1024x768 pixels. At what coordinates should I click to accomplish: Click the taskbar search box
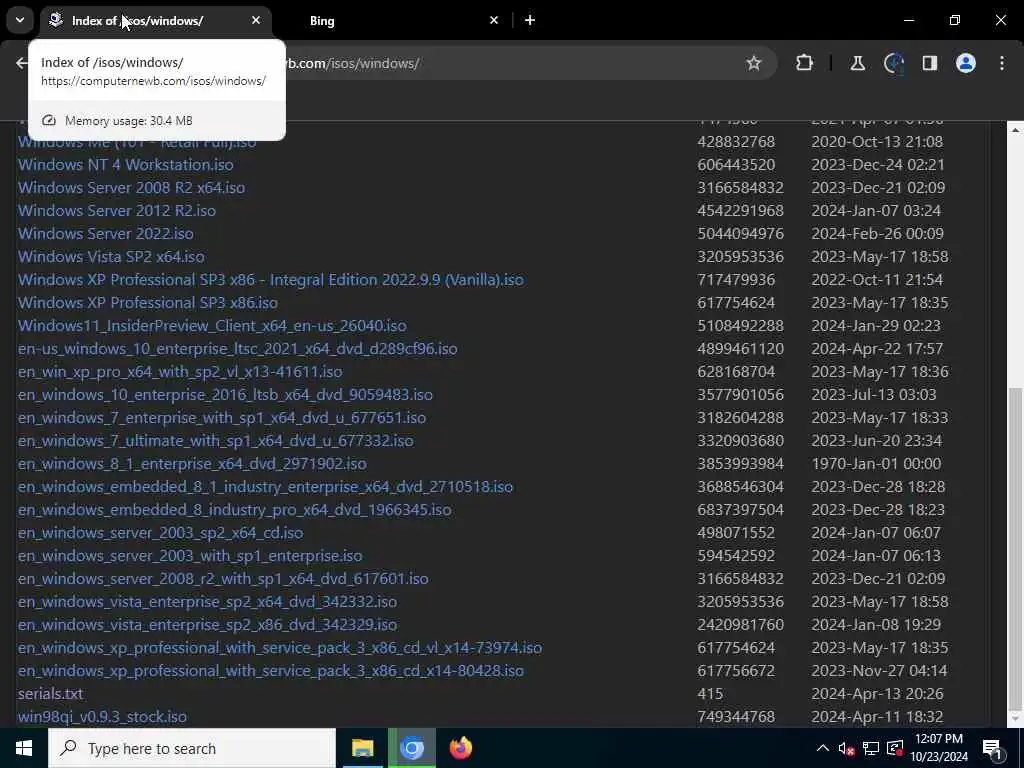point(192,748)
